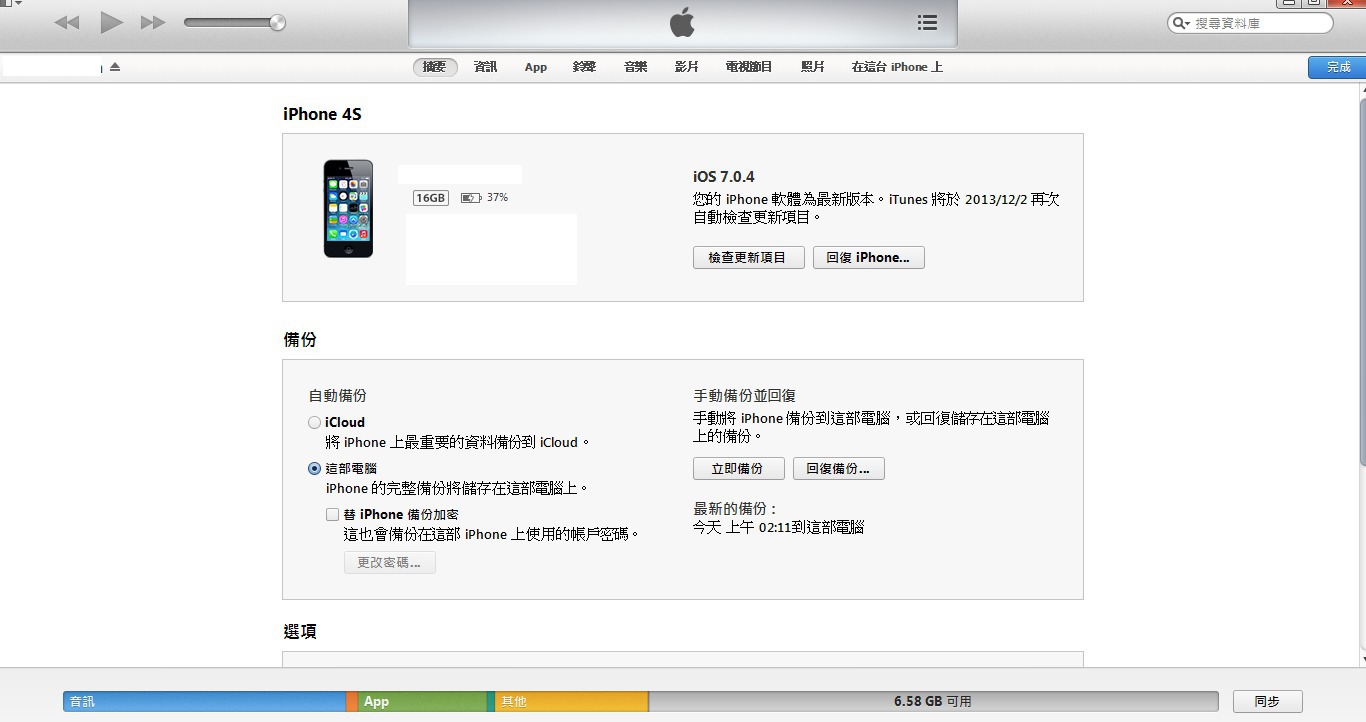Click the battery level icon
This screenshot has width=1366, height=722.
point(471,198)
